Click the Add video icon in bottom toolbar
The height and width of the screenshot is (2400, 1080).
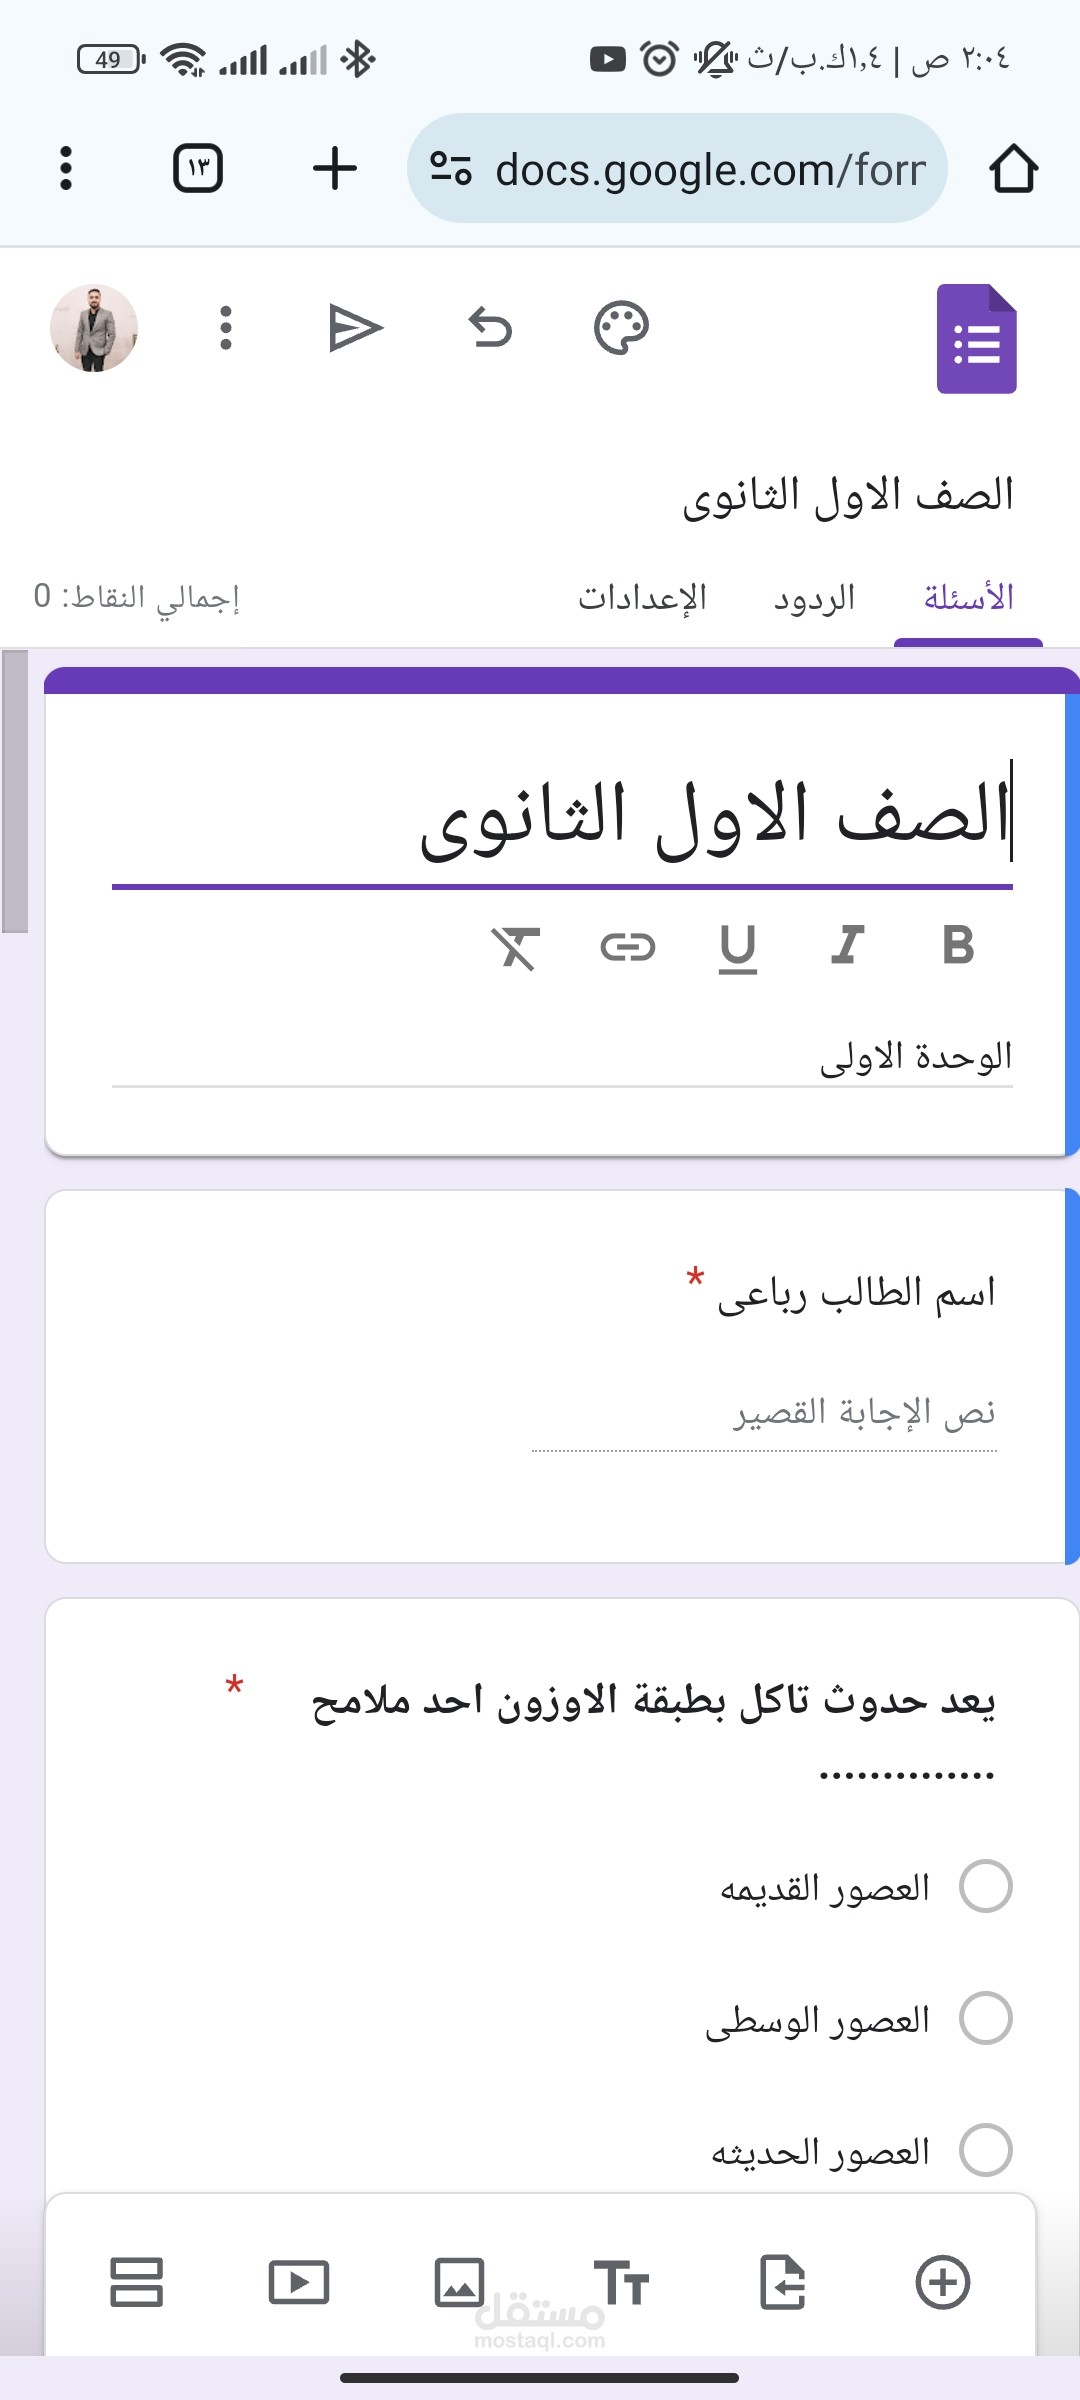point(299,2282)
